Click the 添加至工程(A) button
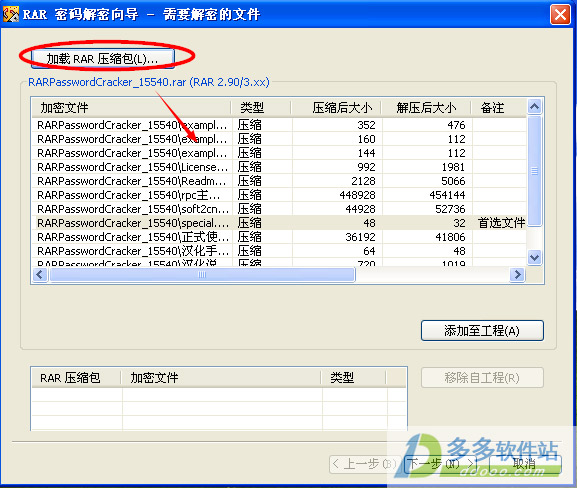The width and height of the screenshot is (577, 488). [x=482, y=330]
